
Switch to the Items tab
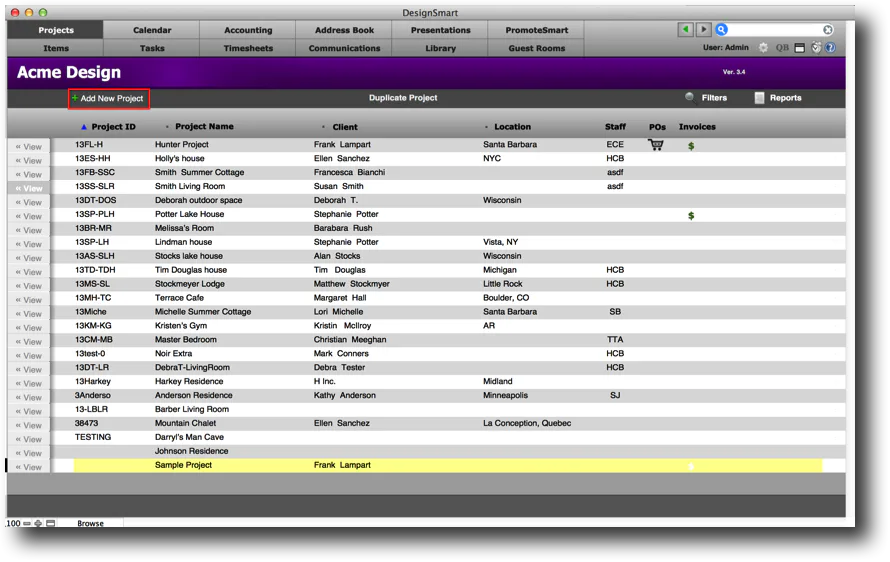[x=56, y=48]
